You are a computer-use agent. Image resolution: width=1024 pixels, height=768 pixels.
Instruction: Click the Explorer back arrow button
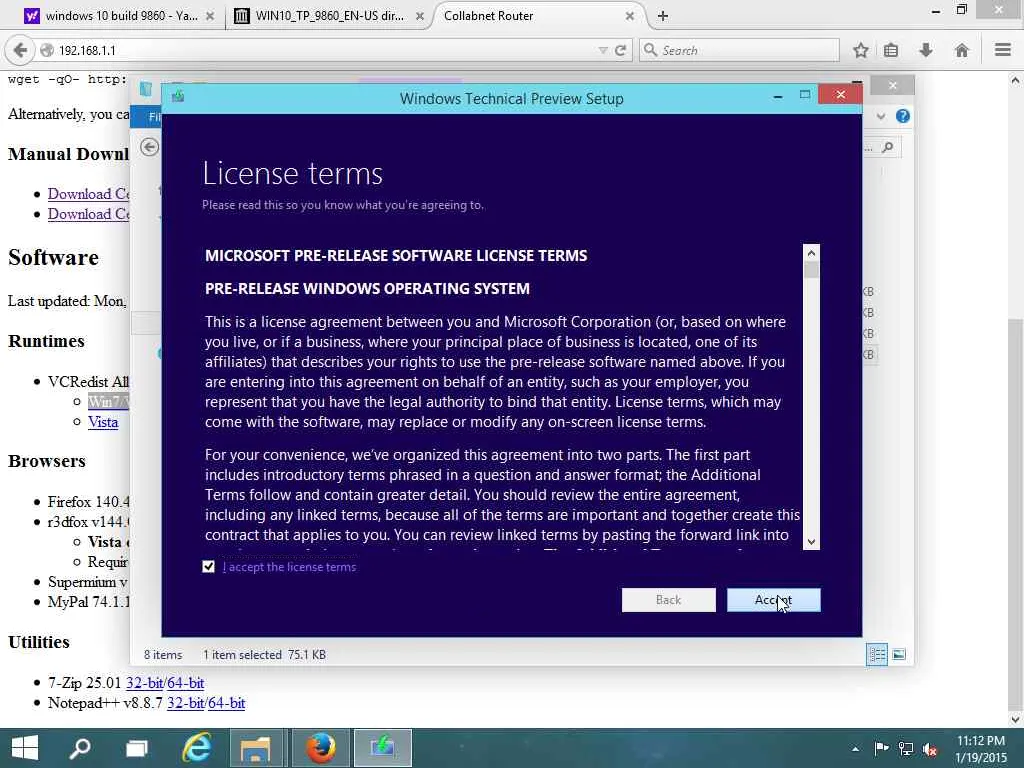150,147
